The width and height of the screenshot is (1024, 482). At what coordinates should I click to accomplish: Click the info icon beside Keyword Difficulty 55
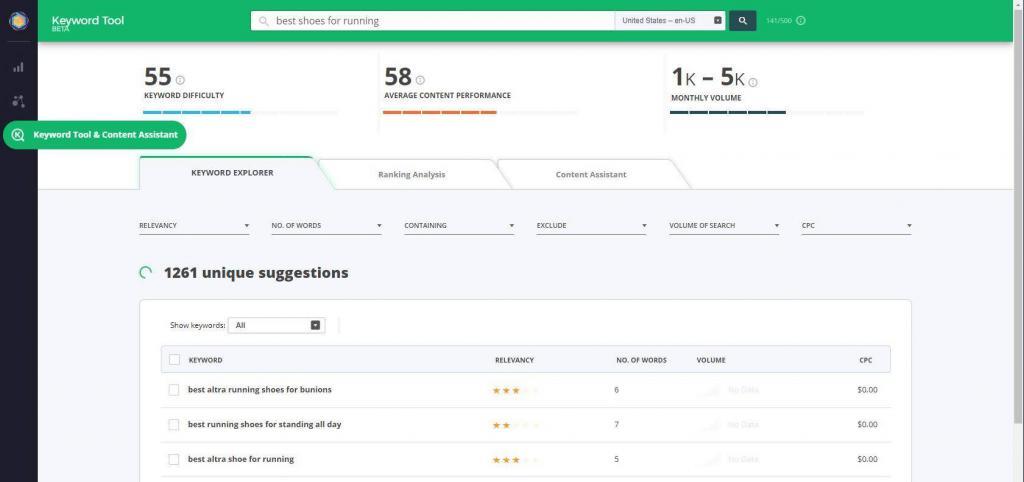180,80
